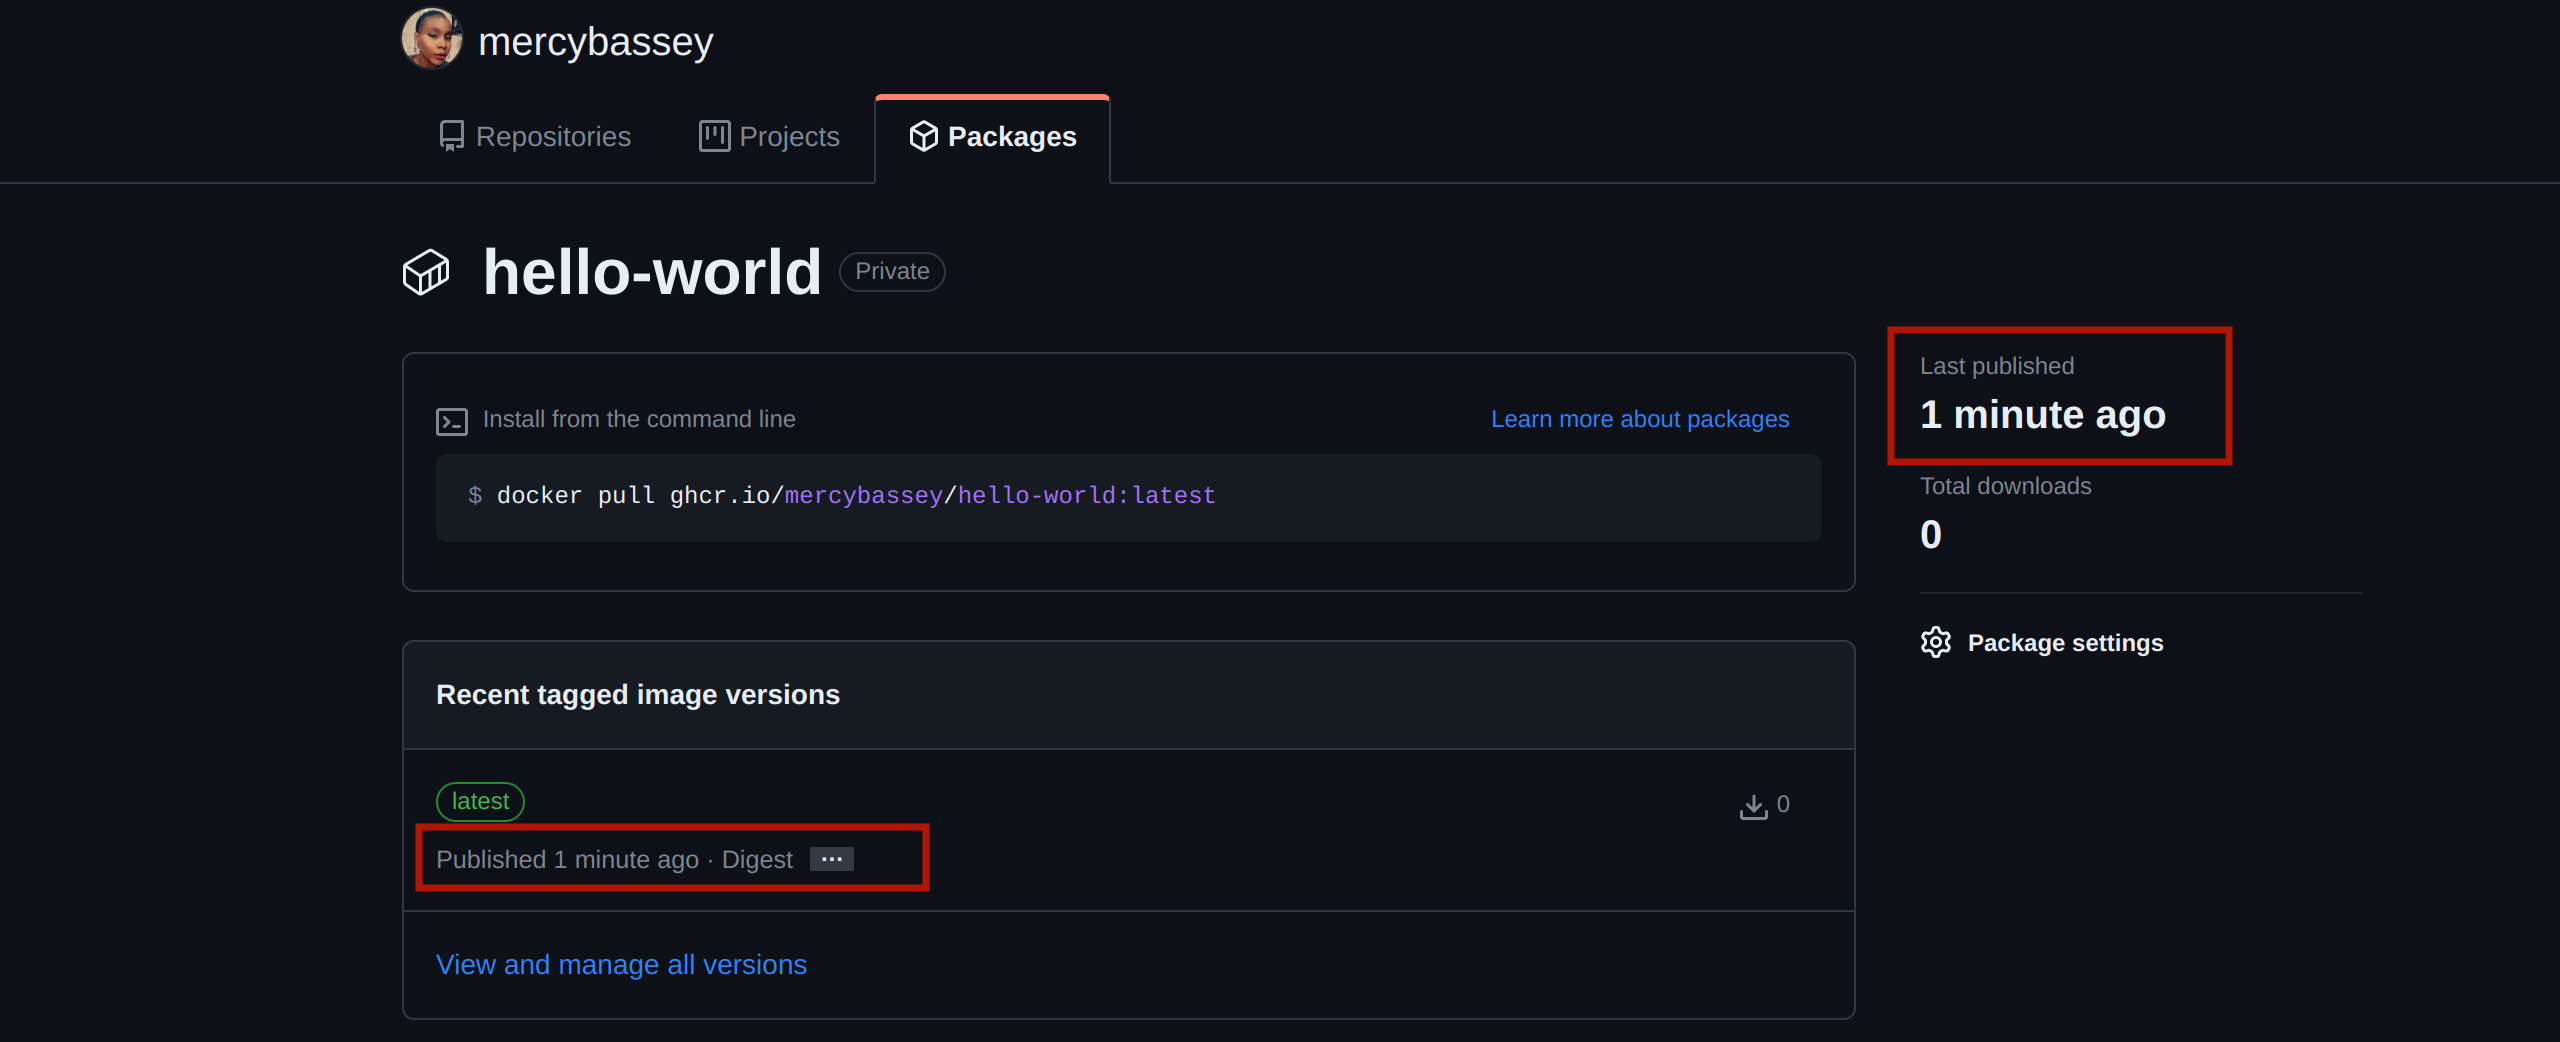The height and width of the screenshot is (1042, 2560).
Task: Click the Private visibility badge
Action: (x=892, y=272)
